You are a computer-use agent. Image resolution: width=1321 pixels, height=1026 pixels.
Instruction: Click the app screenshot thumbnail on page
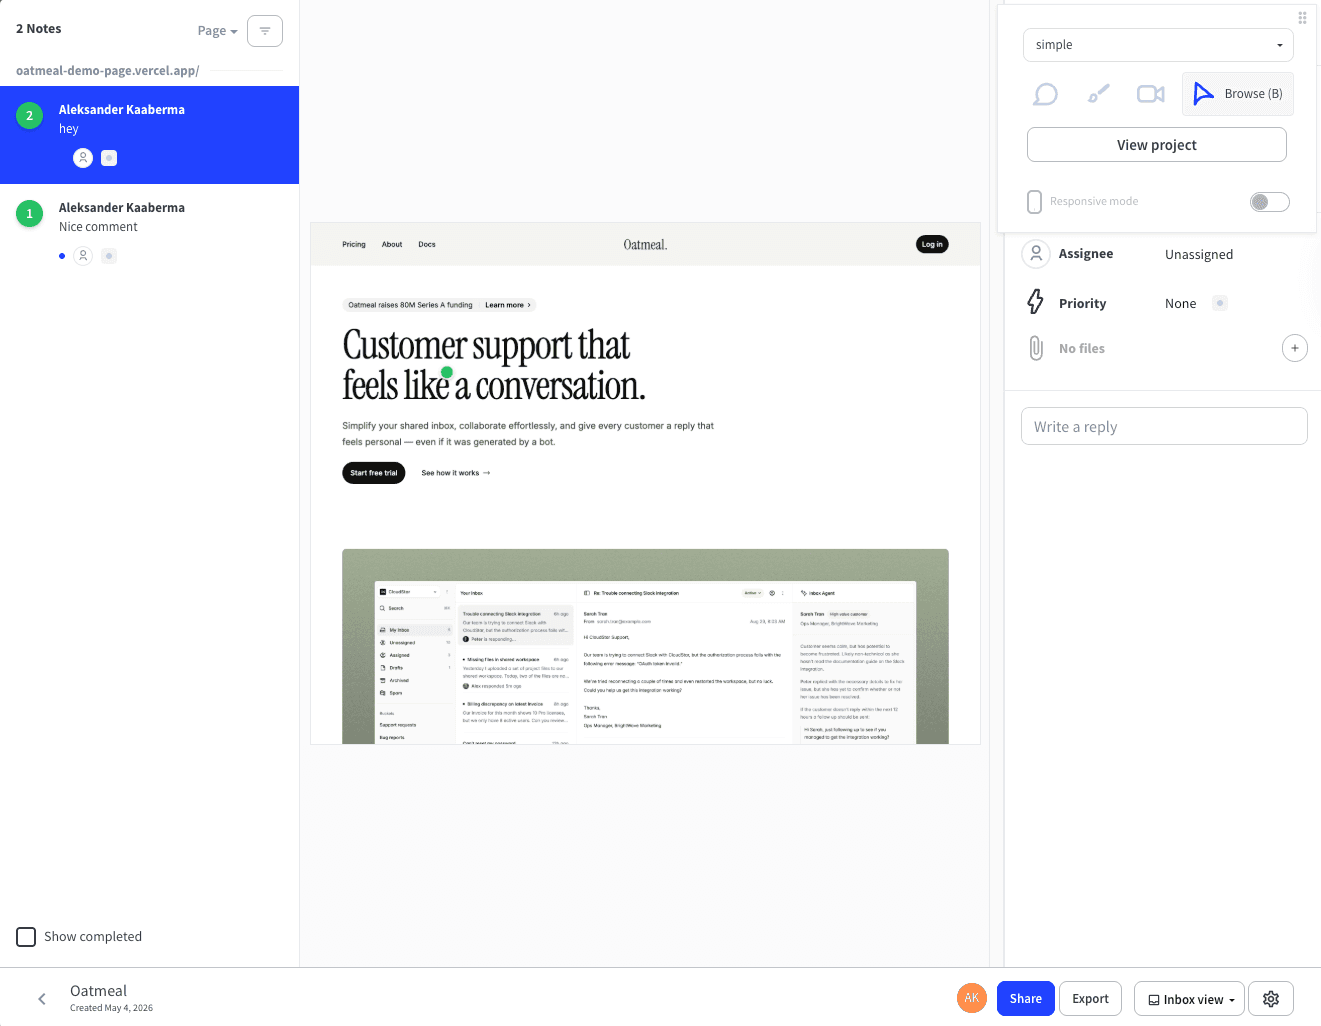645,646
